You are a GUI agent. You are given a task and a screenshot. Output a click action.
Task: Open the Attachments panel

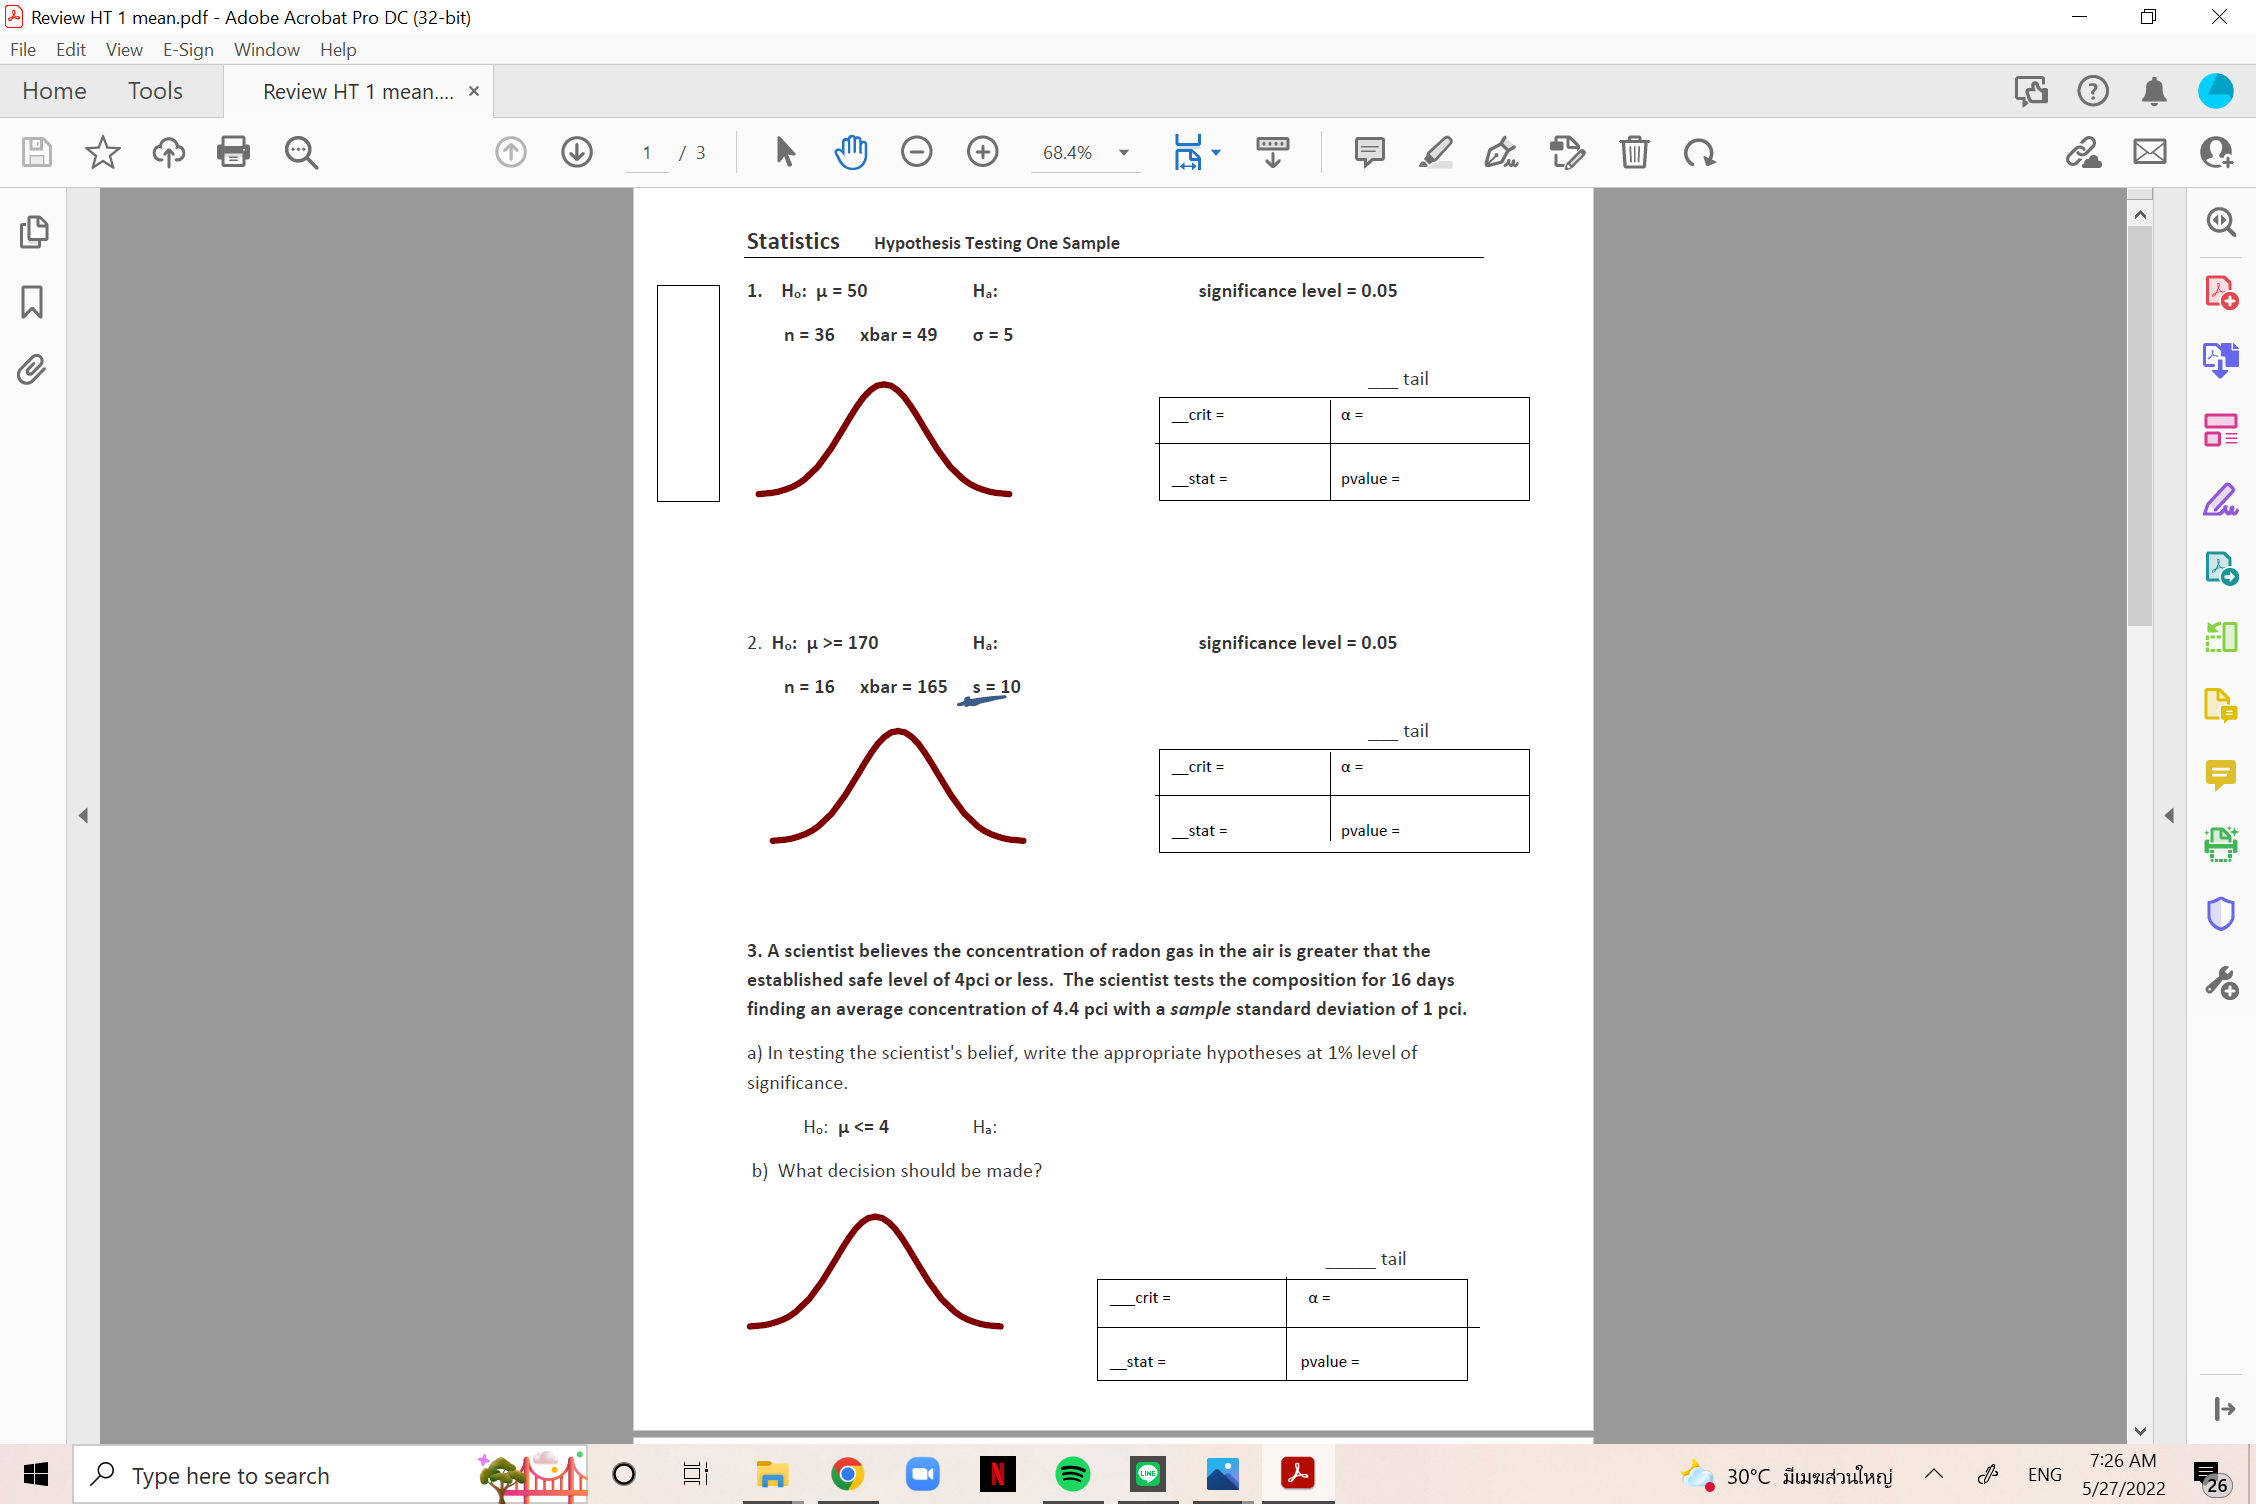coord(31,369)
